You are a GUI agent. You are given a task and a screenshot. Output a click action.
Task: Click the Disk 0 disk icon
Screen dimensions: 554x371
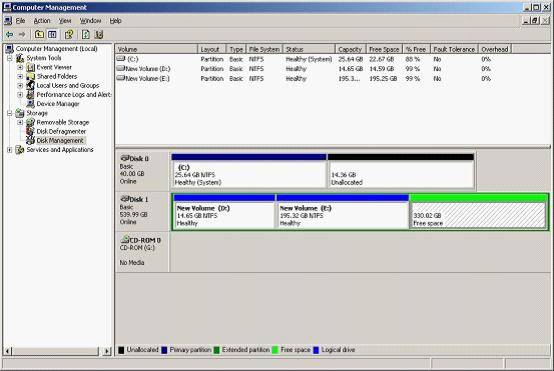125,158
